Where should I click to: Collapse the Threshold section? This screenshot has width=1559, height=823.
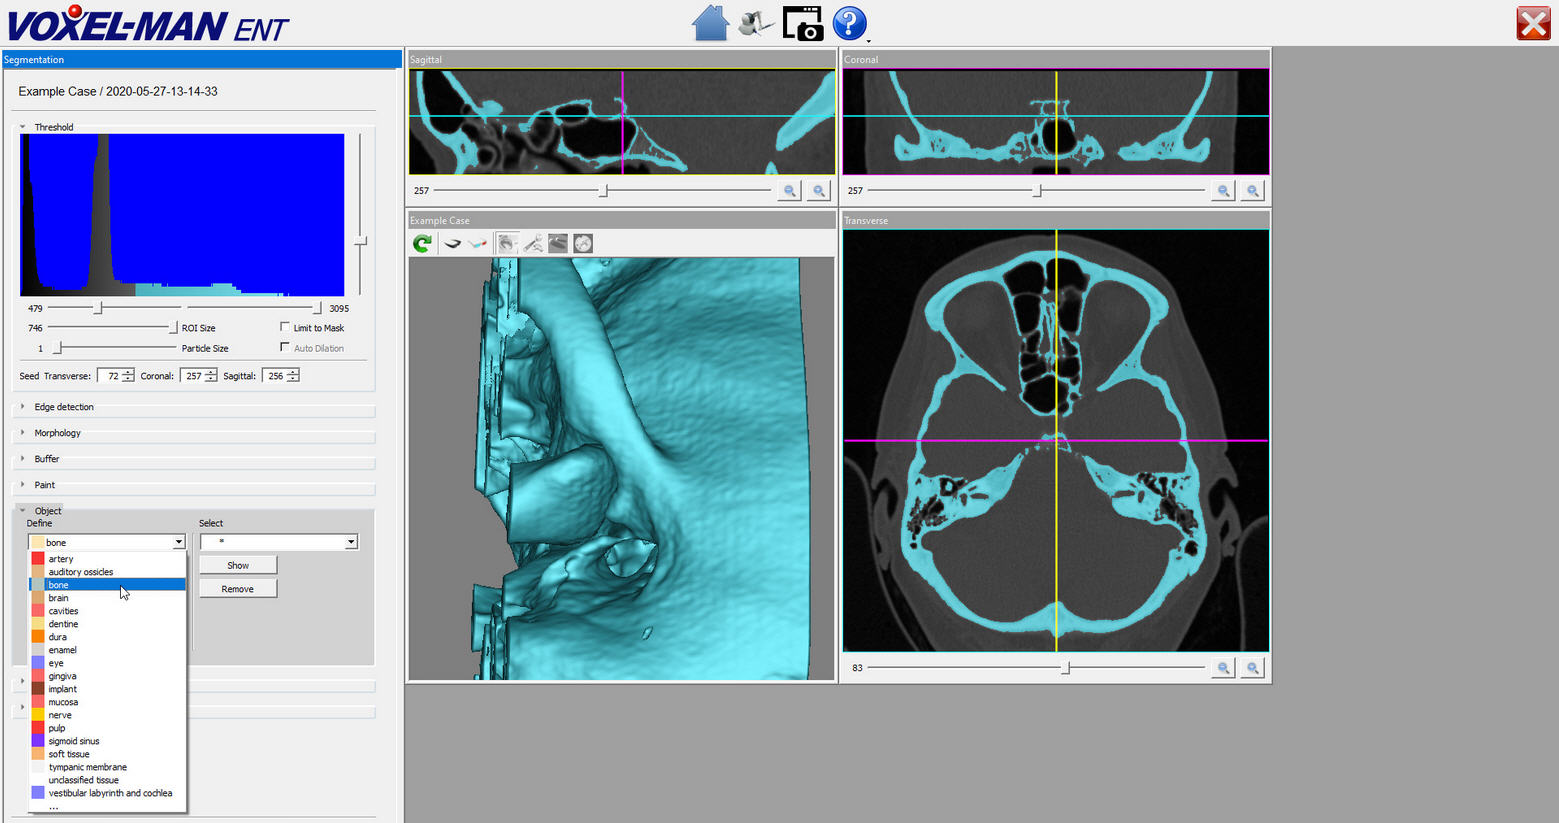click(23, 127)
